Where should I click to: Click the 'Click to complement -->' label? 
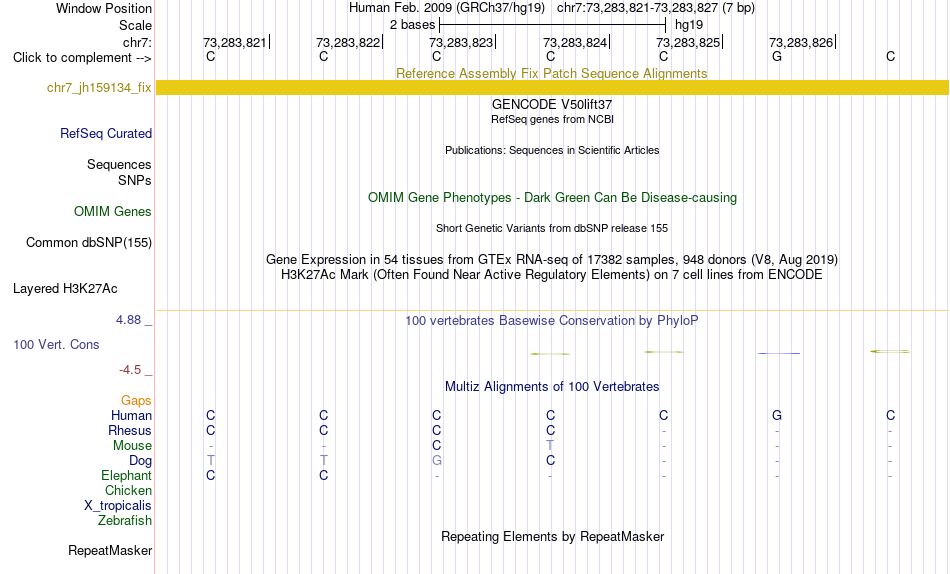82,58
